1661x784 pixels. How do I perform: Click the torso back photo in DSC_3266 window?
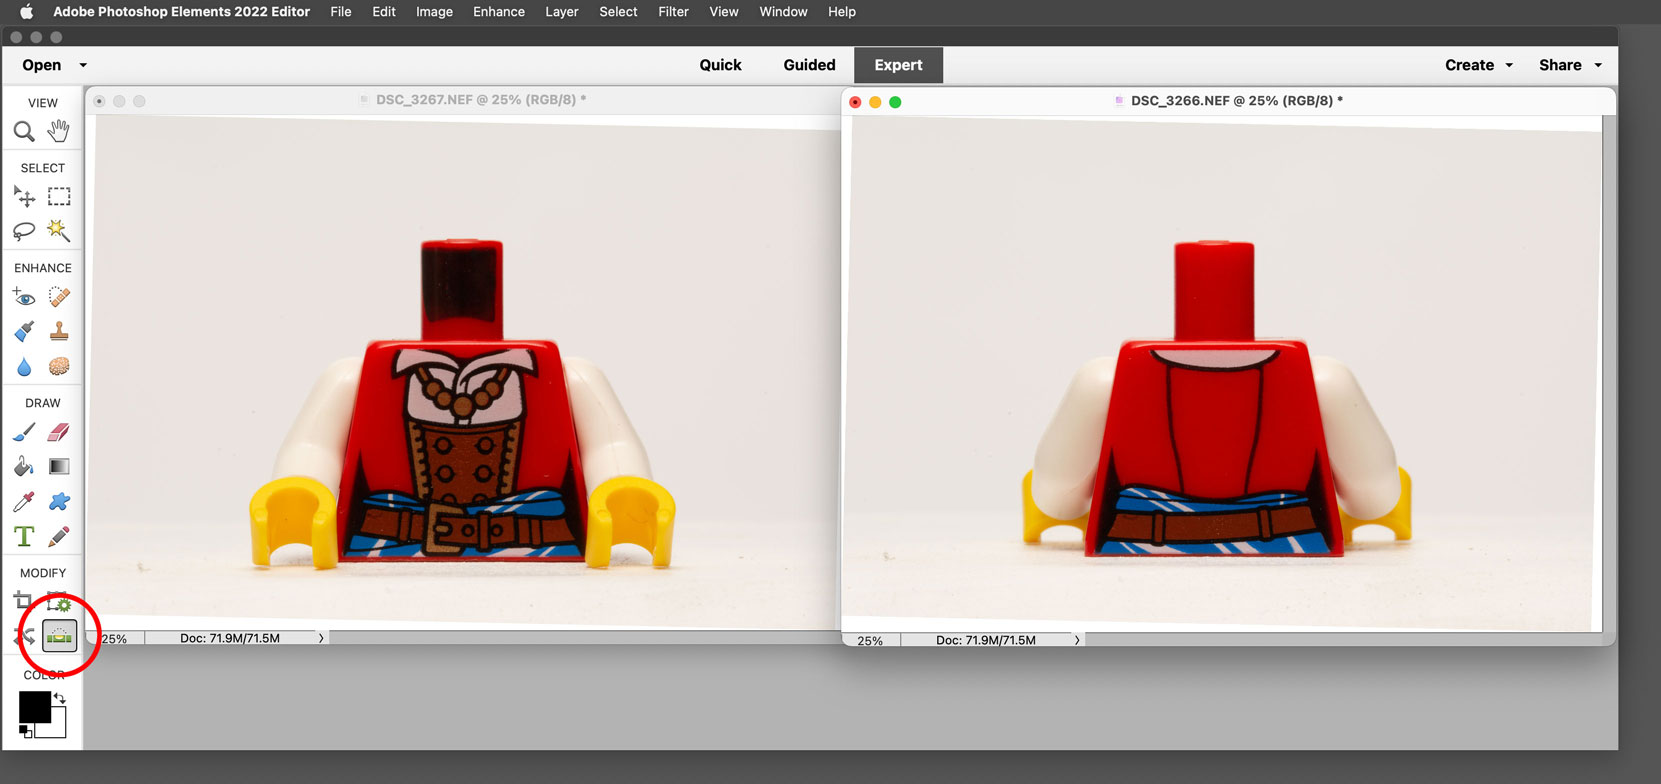click(1221, 374)
